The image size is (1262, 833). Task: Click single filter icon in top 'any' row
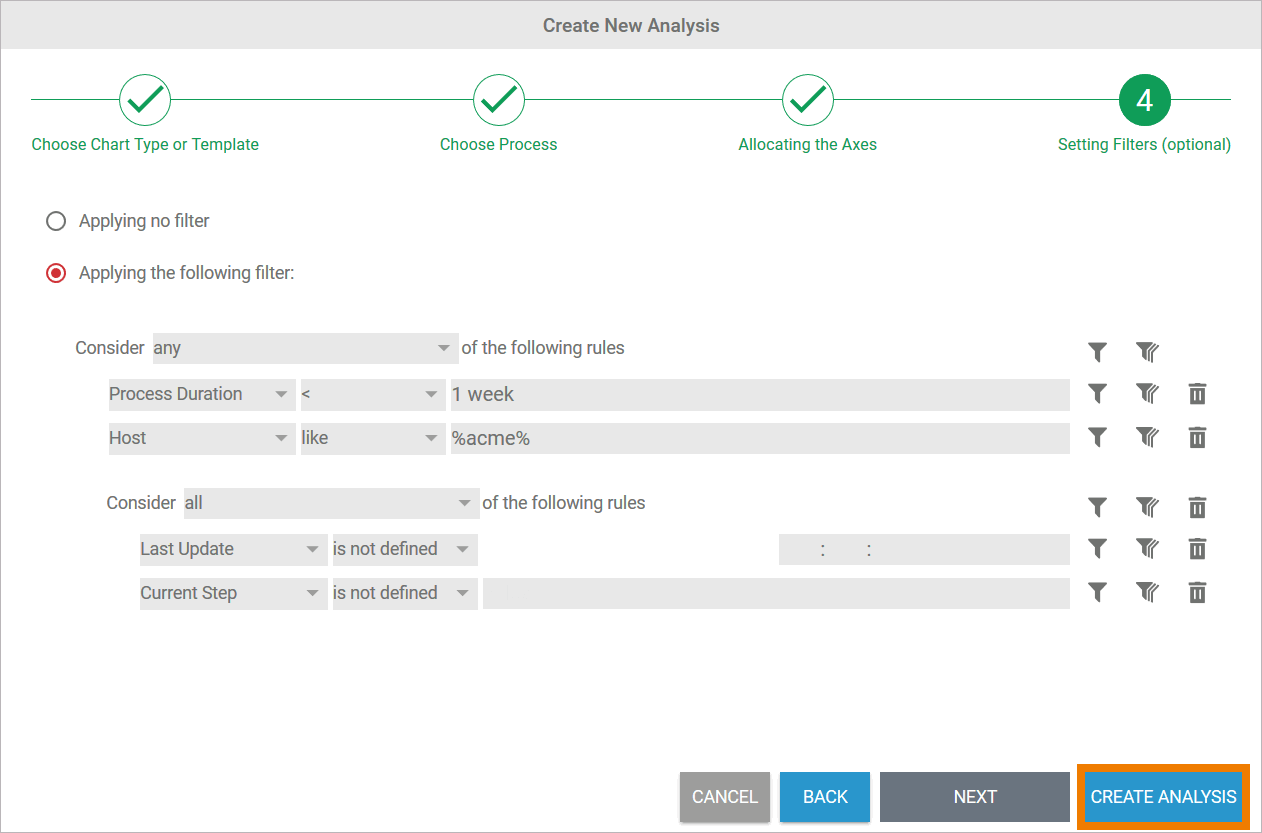click(1097, 352)
